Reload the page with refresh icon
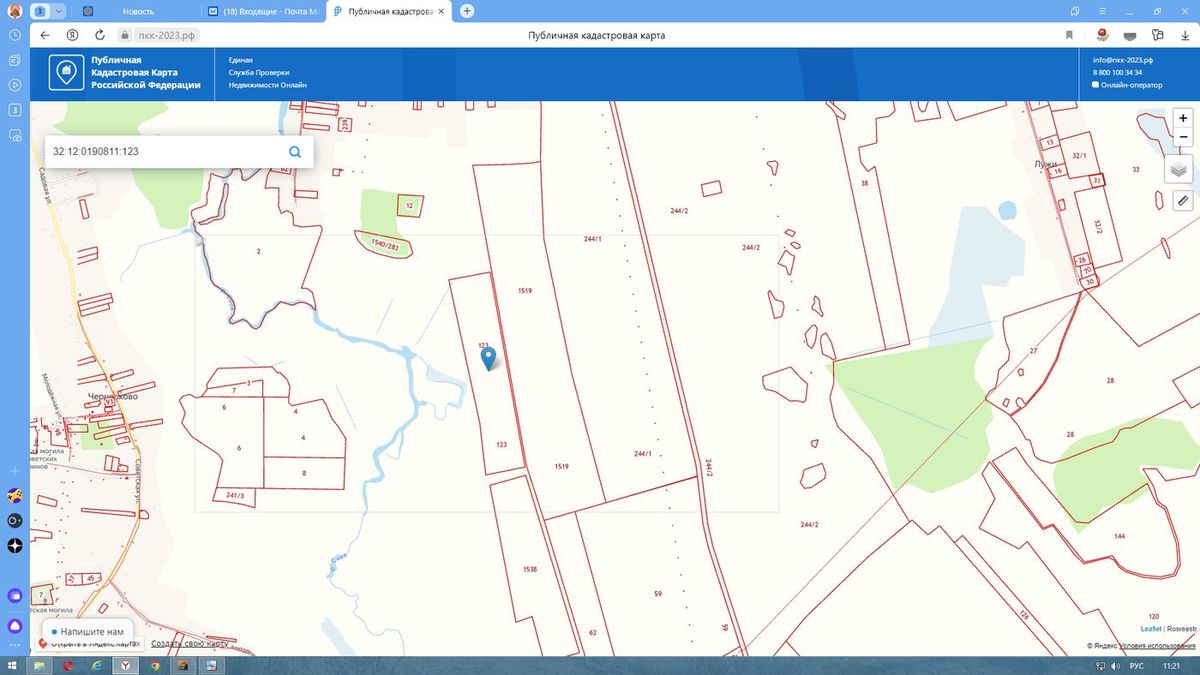Image resolution: width=1200 pixels, height=675 pixels. tap(100, 35)
